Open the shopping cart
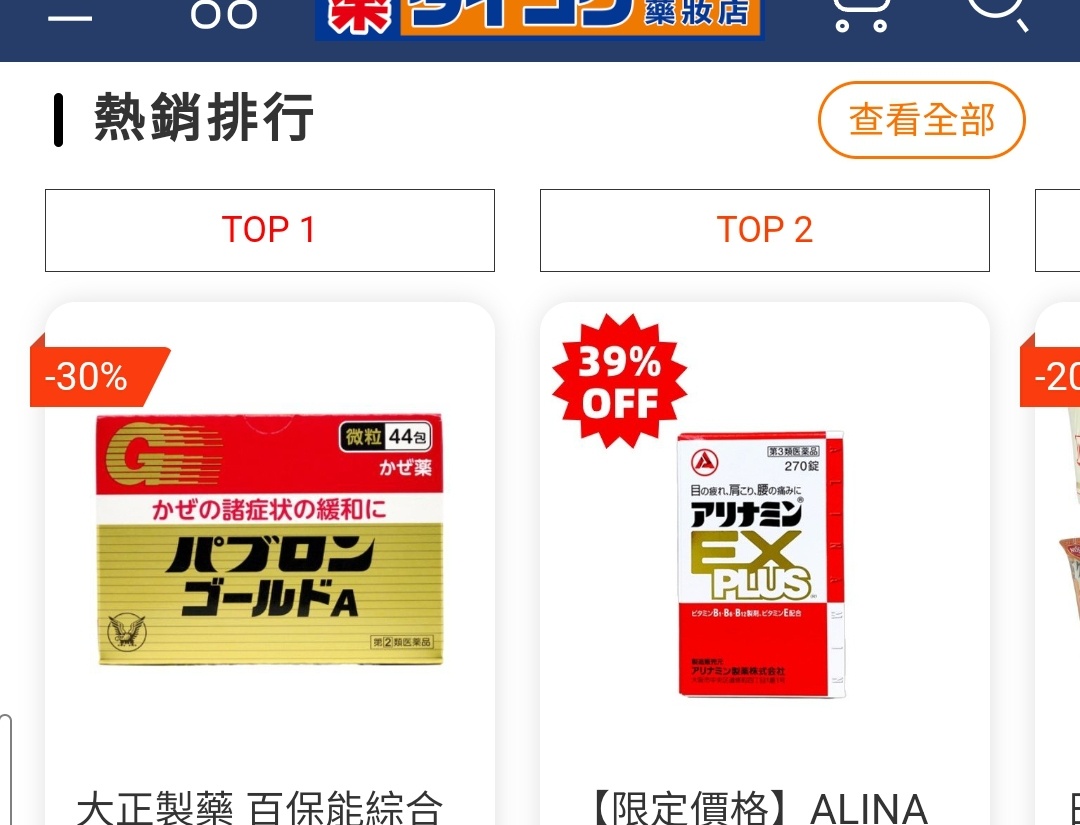 coord(861,15)
